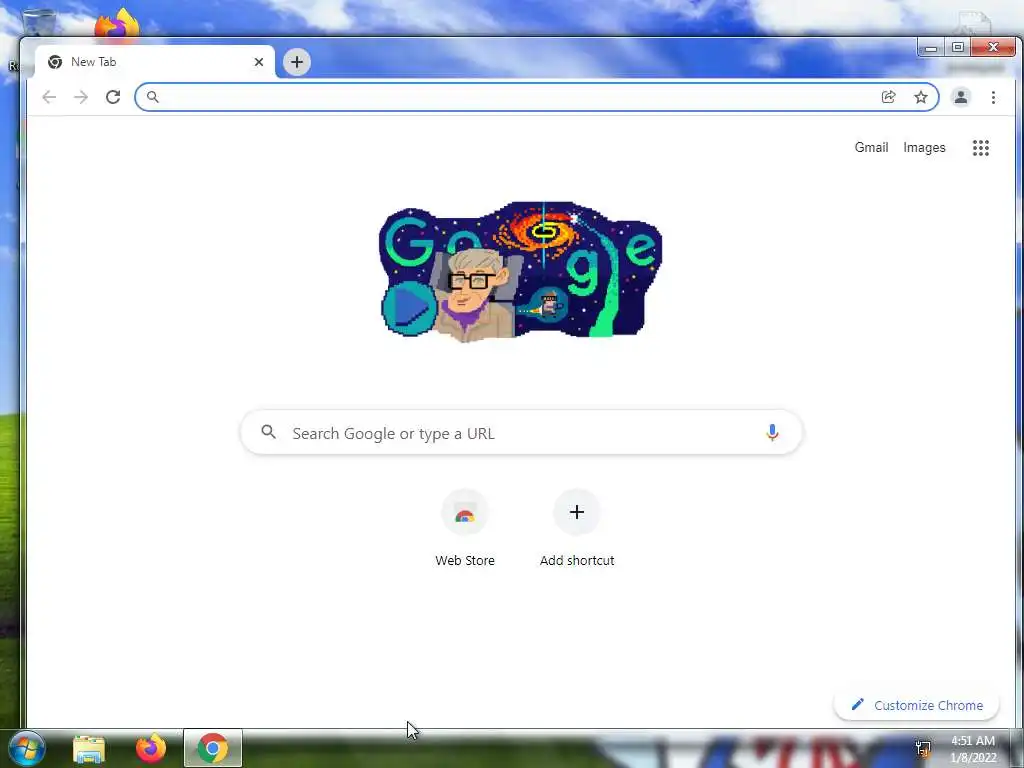This screenshot has height=768, width=1024.
Task: Click the forward navigation arrow
Action: coord(81,97)
